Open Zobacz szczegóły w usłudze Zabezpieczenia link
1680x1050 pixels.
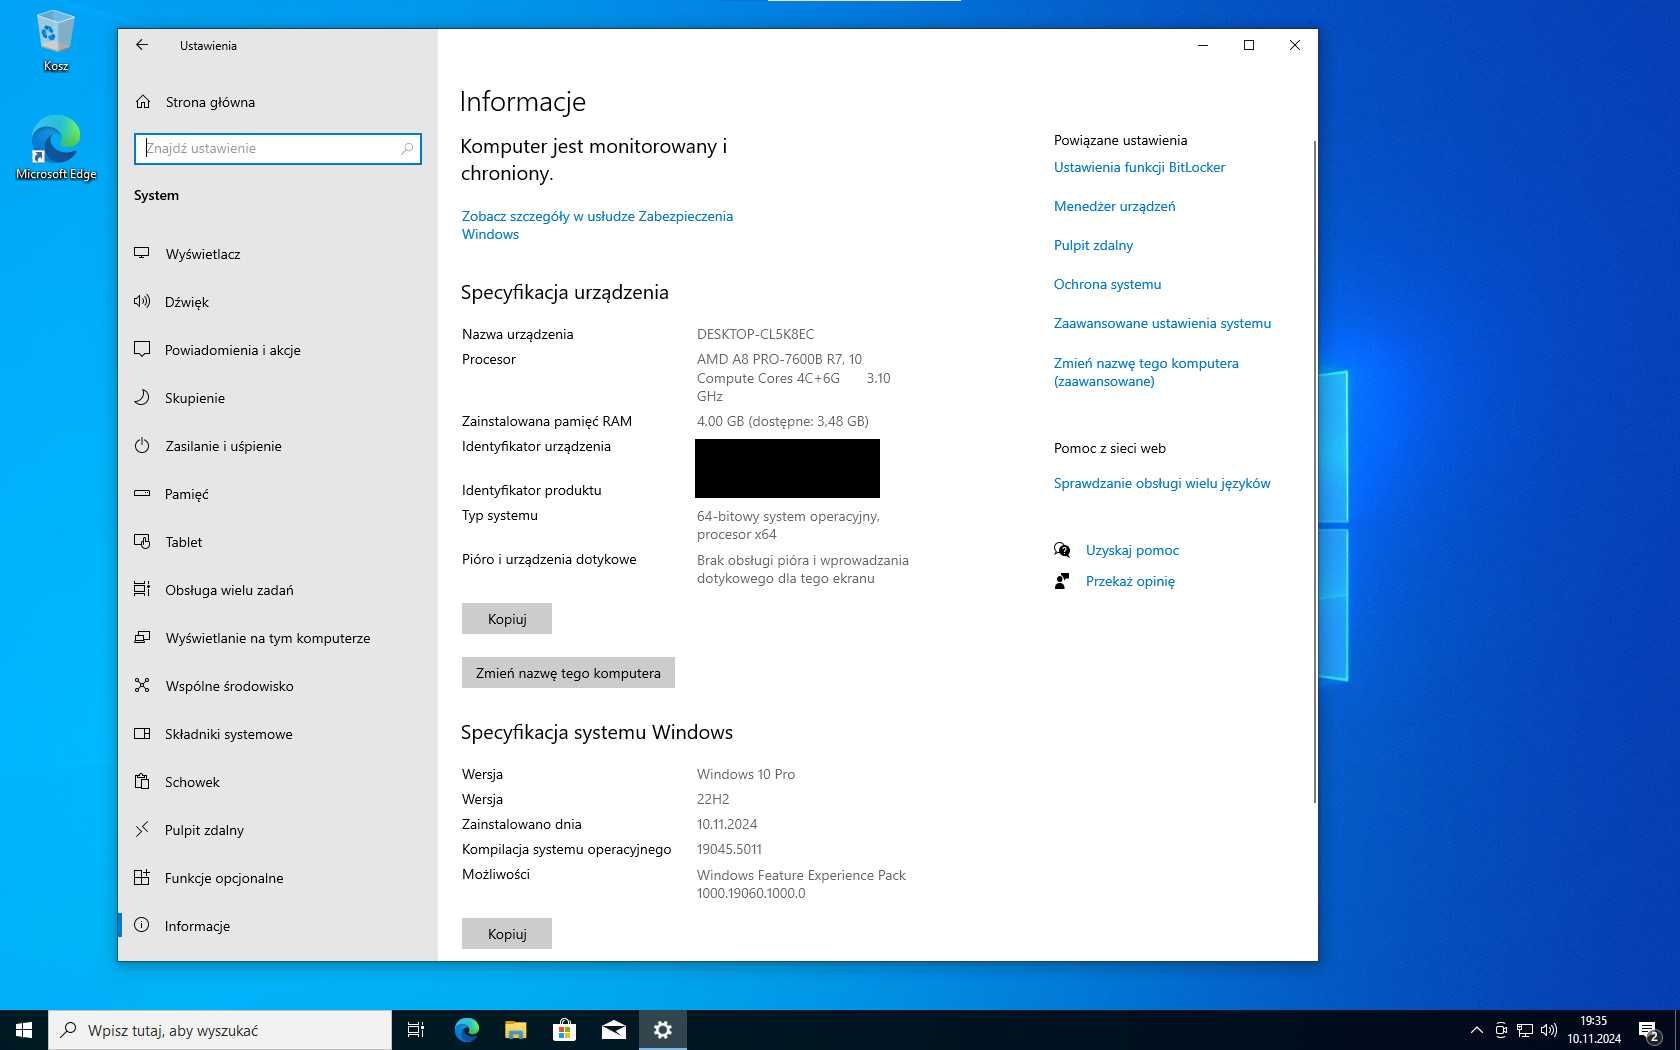click(x=597, y=225)
